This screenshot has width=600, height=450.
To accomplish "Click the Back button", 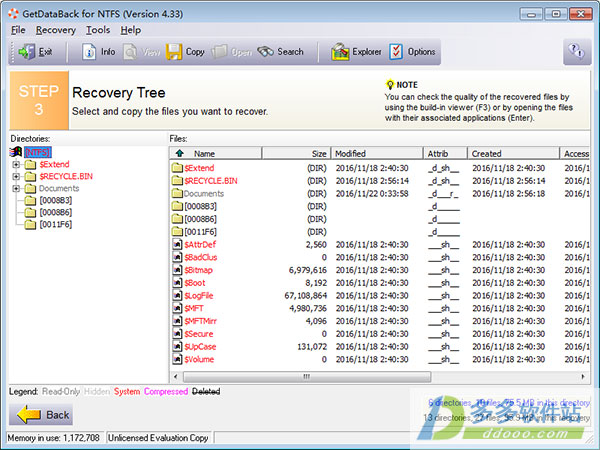I will [x=41, y=414].
